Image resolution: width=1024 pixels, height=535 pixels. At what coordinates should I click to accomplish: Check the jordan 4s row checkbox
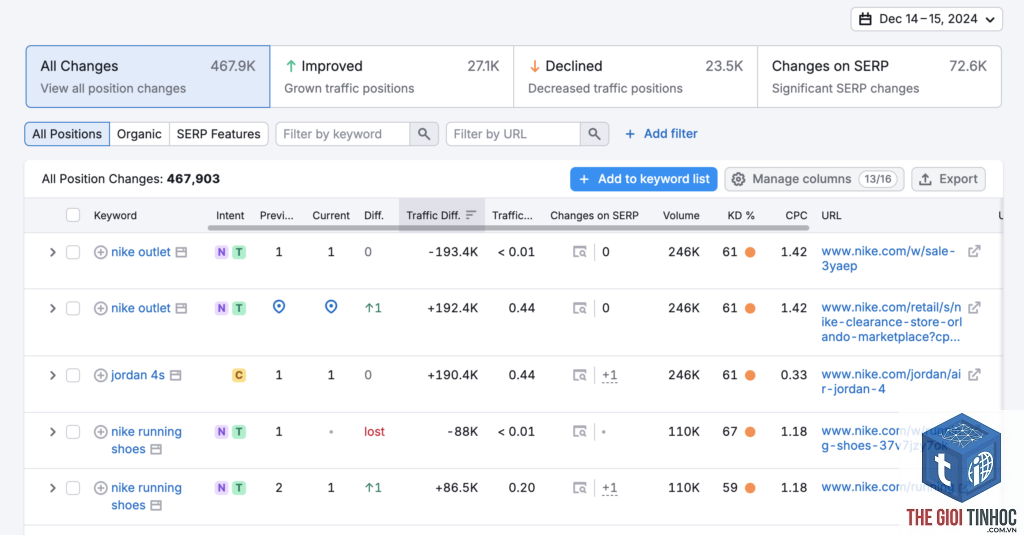73,376
